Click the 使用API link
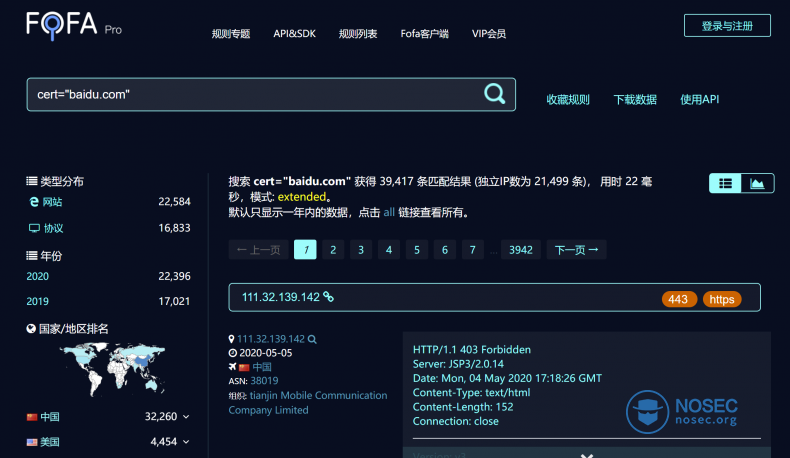 click(x=699, y=99)
